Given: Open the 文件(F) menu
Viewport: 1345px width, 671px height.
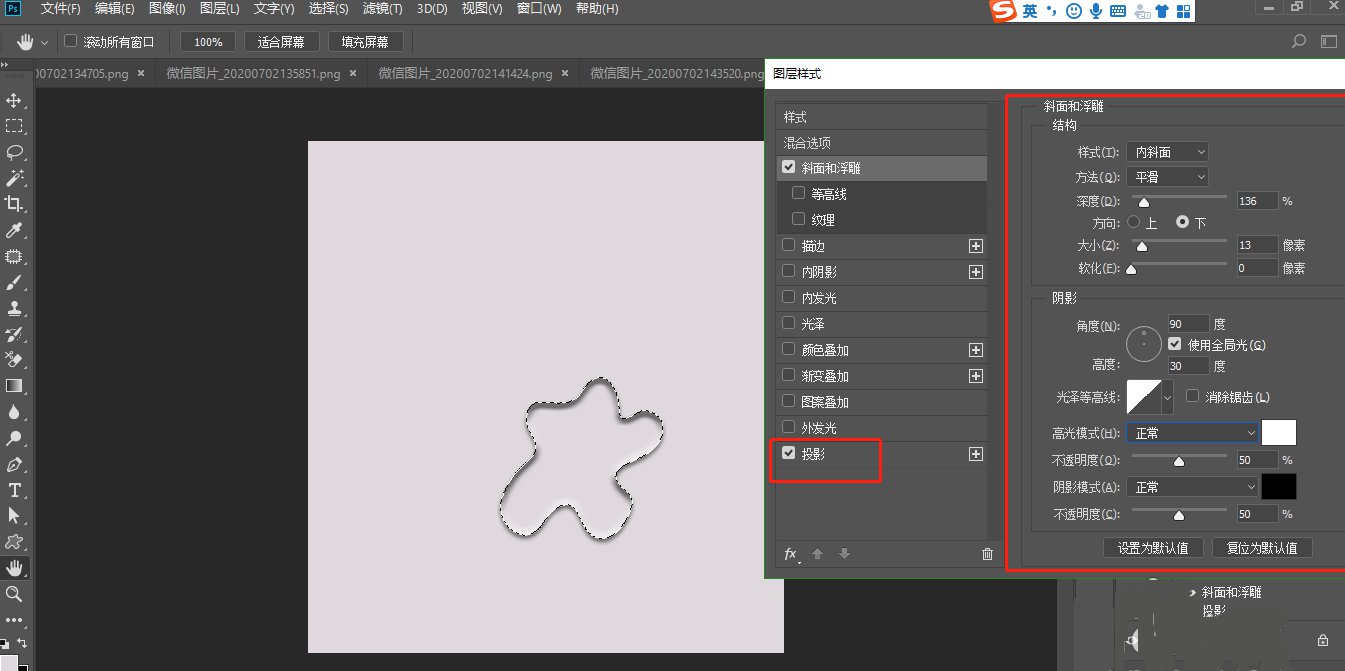Looking at the screenshot, I should 61,9.
